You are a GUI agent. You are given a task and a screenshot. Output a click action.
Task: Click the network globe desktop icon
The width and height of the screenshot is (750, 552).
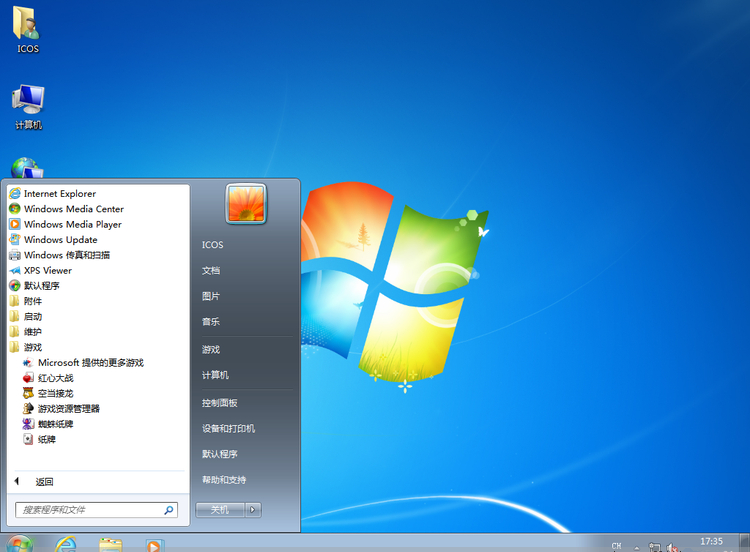[x=27, y=168]
